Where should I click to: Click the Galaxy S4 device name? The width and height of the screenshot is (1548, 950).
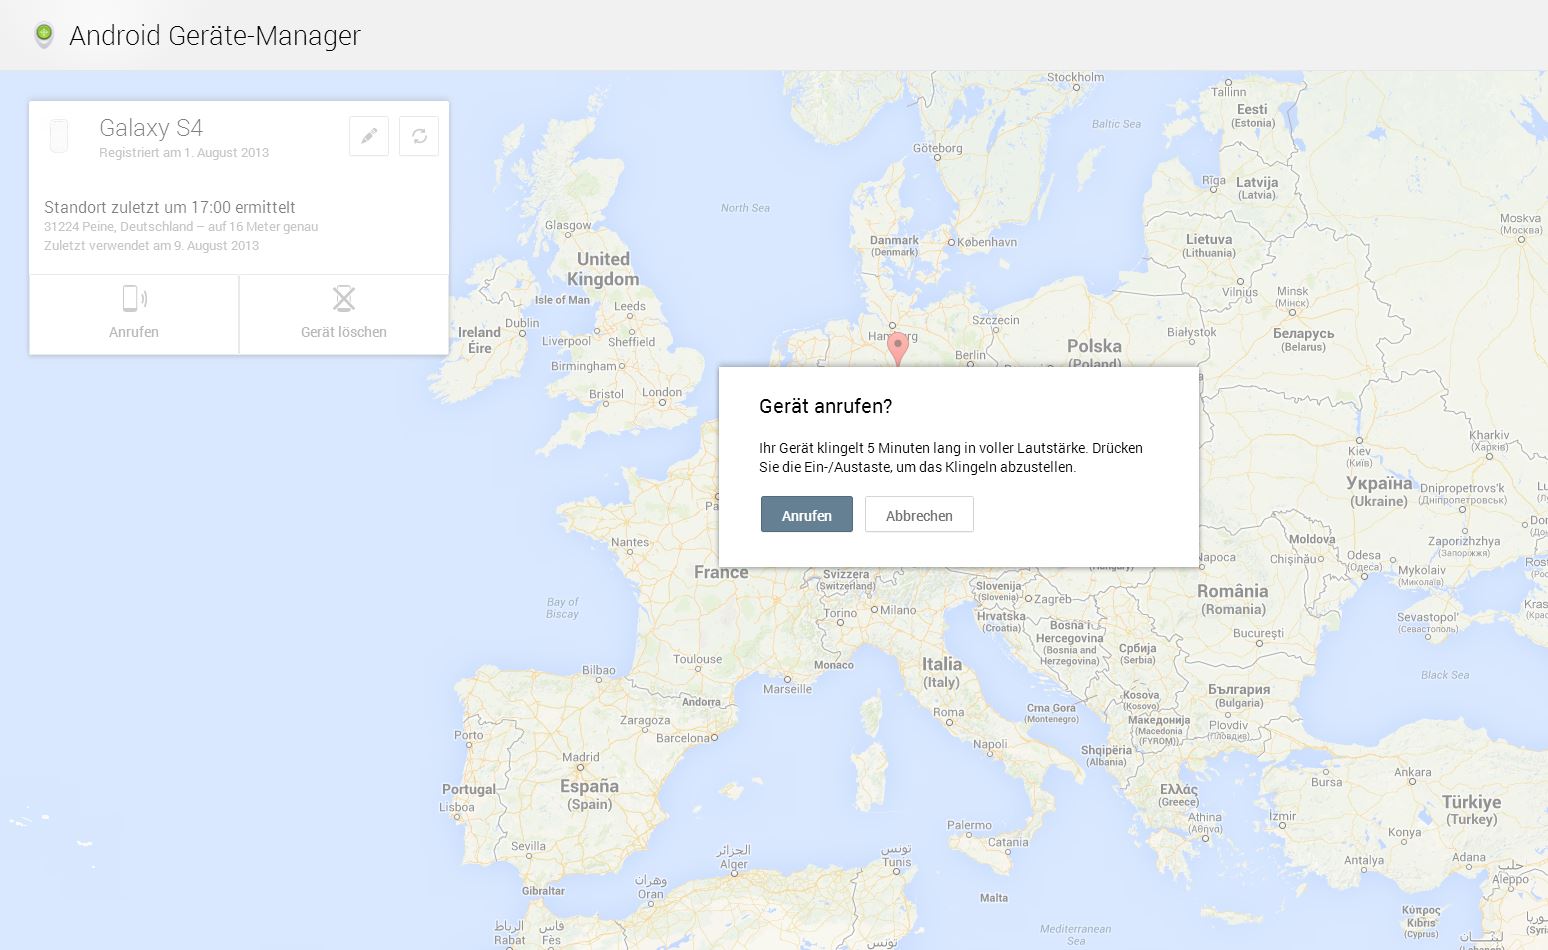click(151, 128)
